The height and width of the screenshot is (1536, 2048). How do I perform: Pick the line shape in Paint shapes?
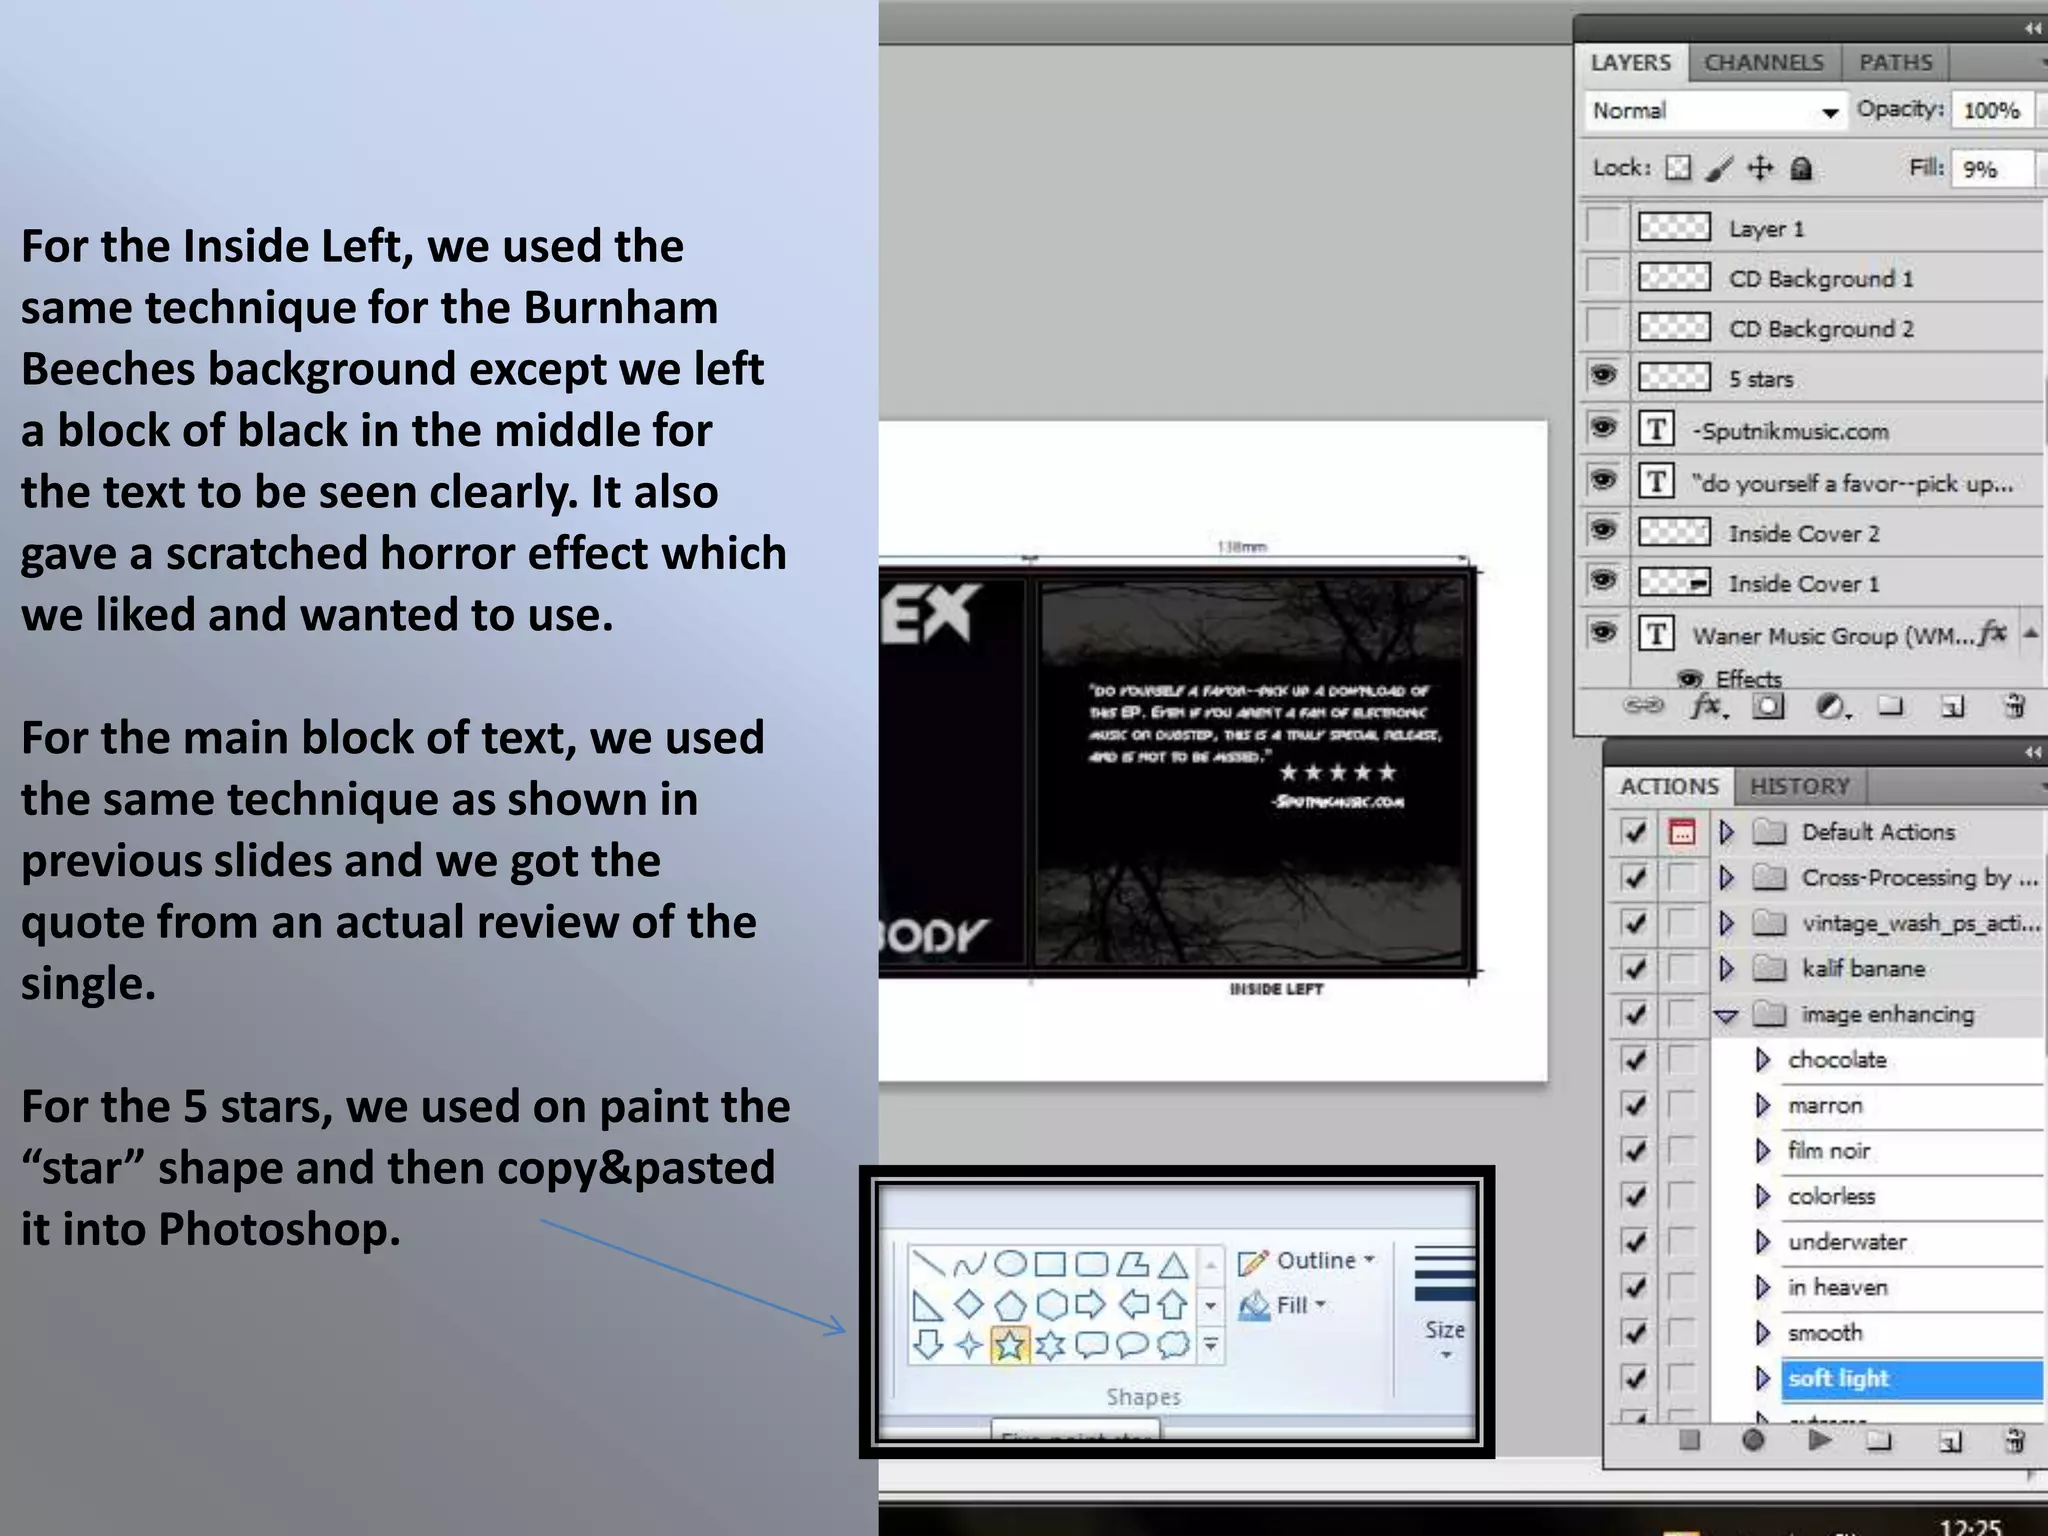coord(929,1263)
